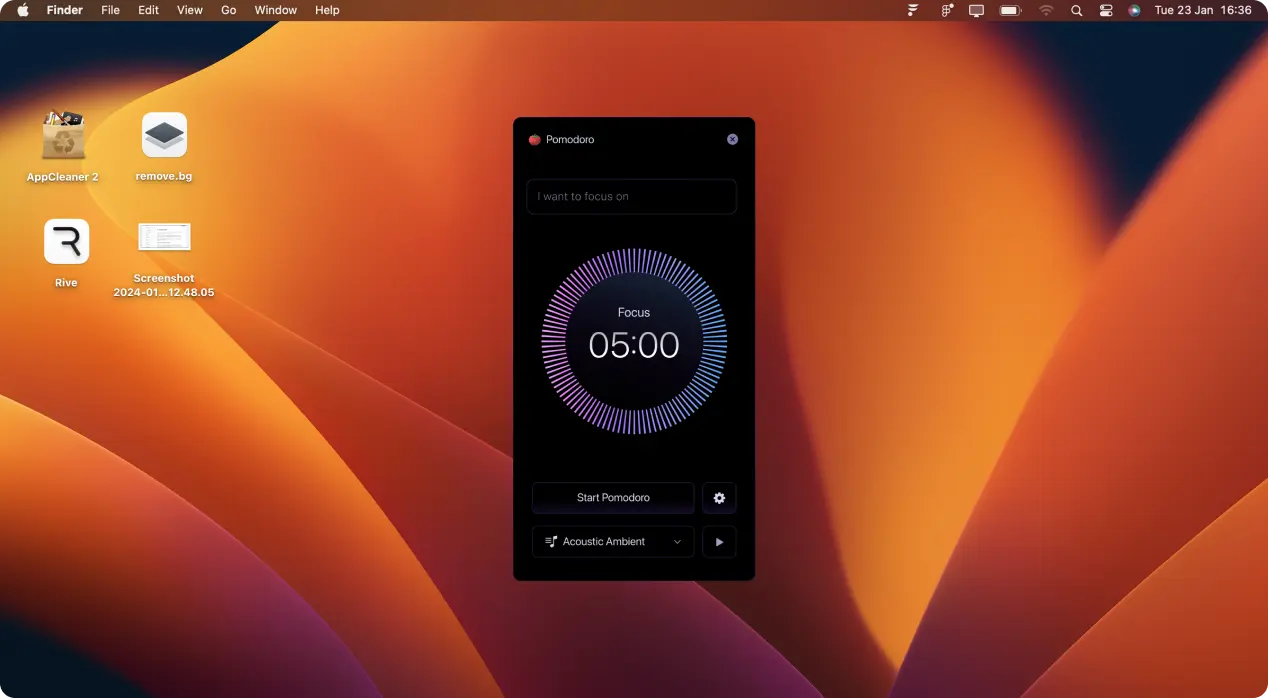
Task: Check the battery status icon
Action: tap(1010, 10)
